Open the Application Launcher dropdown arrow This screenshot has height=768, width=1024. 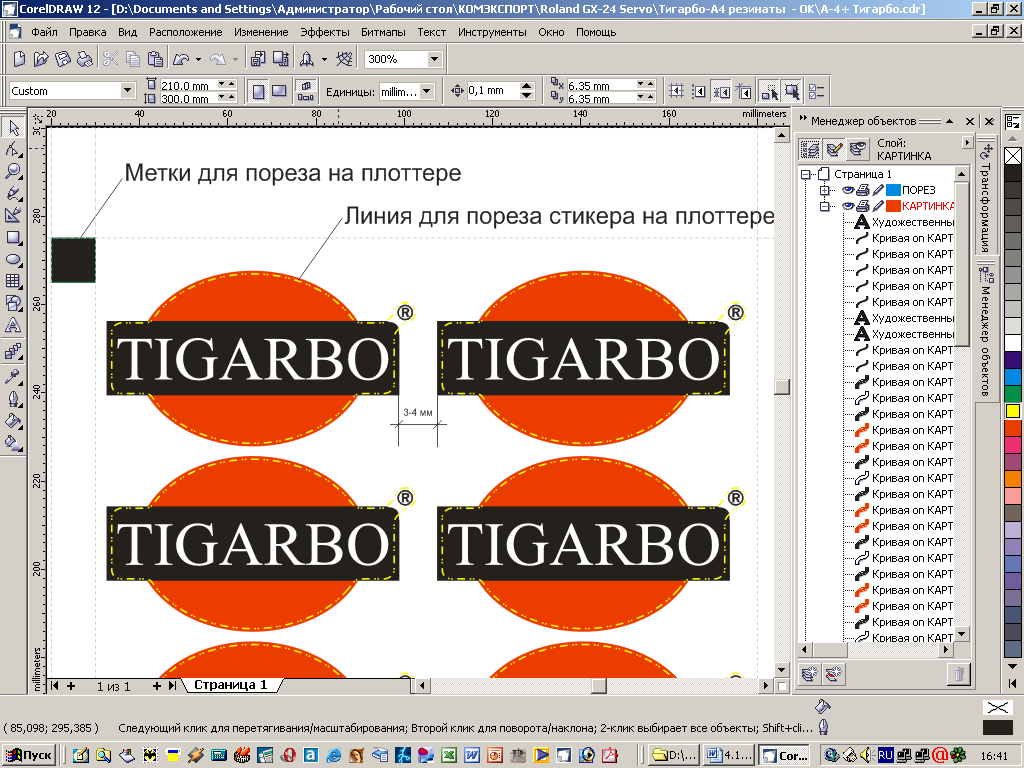pos(324,59)
